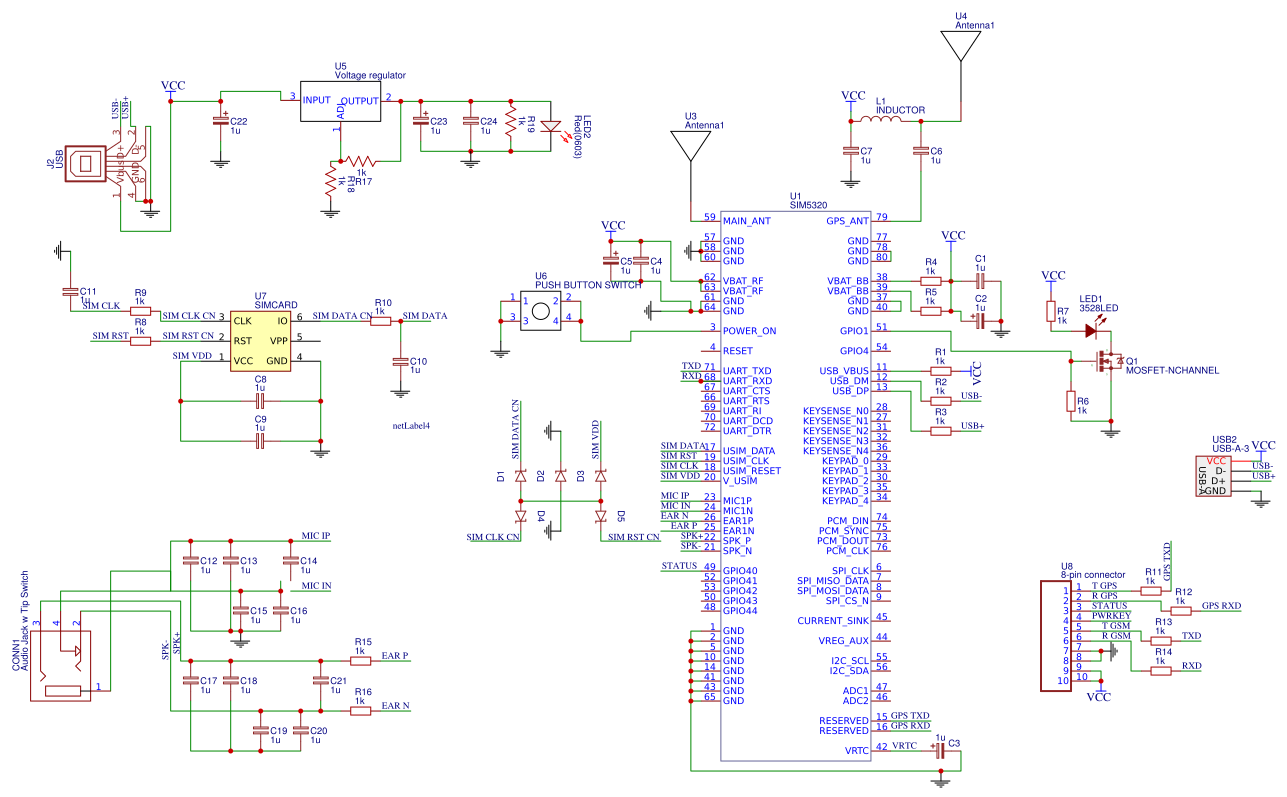This screenshot has width=1287, height=797.
Task: Select the KEYSENSE_N0 pin label
Action: click(836, 411)
